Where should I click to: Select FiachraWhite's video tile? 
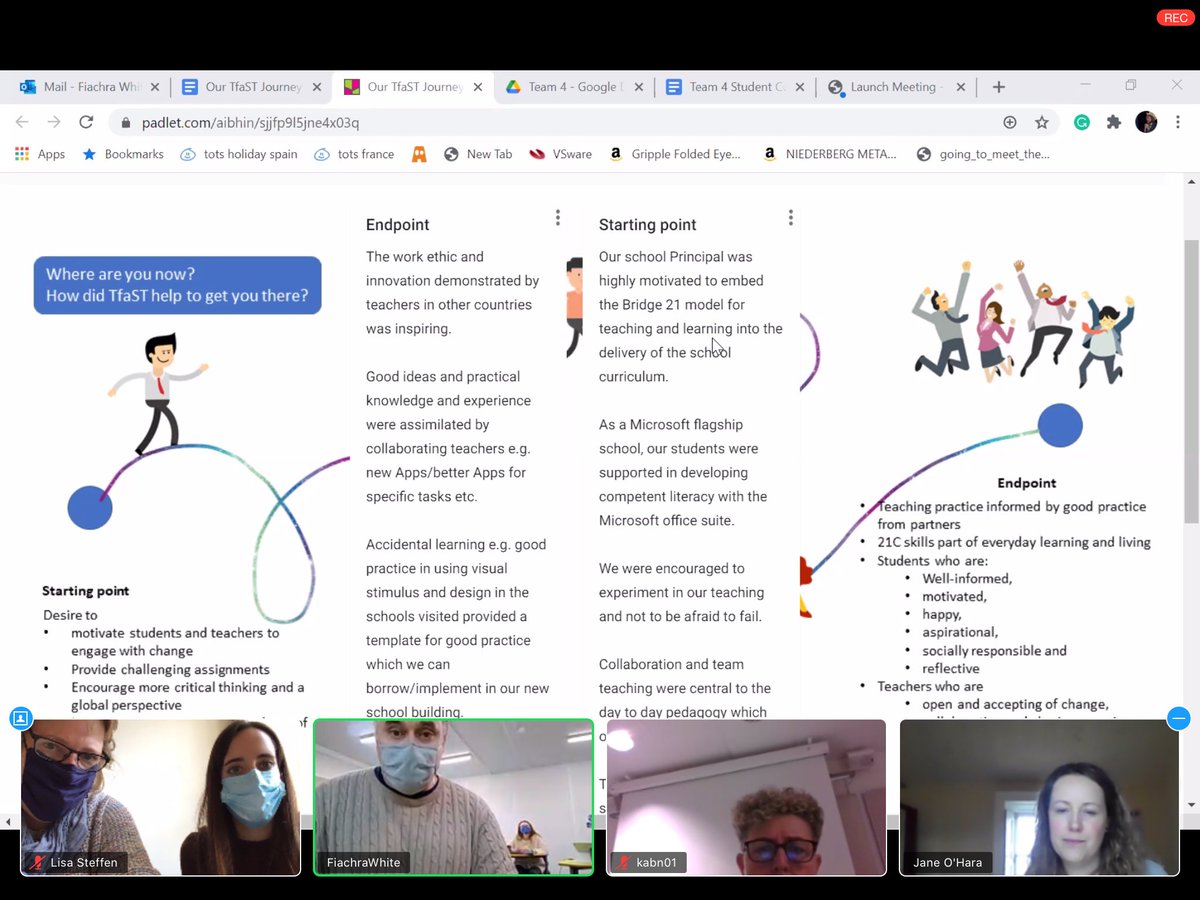click(x=454, y=798)
